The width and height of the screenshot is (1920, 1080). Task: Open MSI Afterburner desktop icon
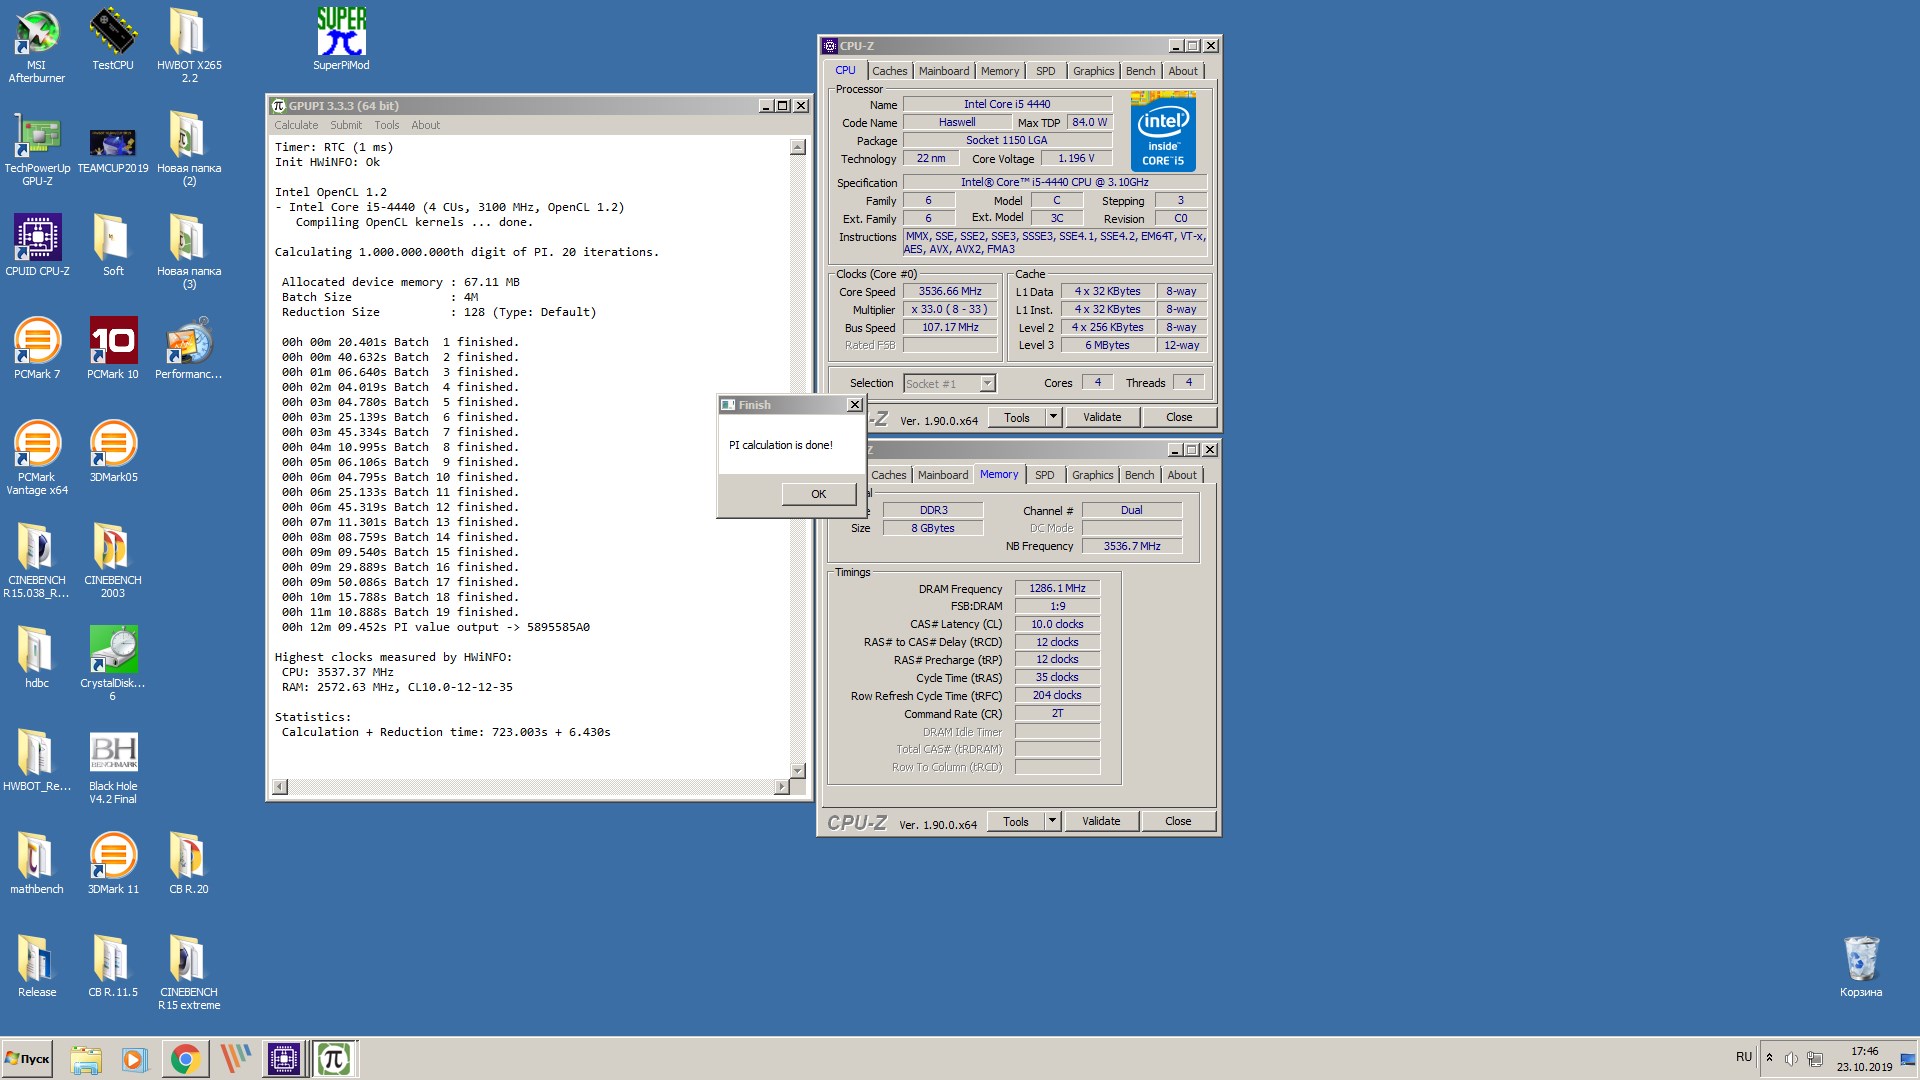[37, 45]
